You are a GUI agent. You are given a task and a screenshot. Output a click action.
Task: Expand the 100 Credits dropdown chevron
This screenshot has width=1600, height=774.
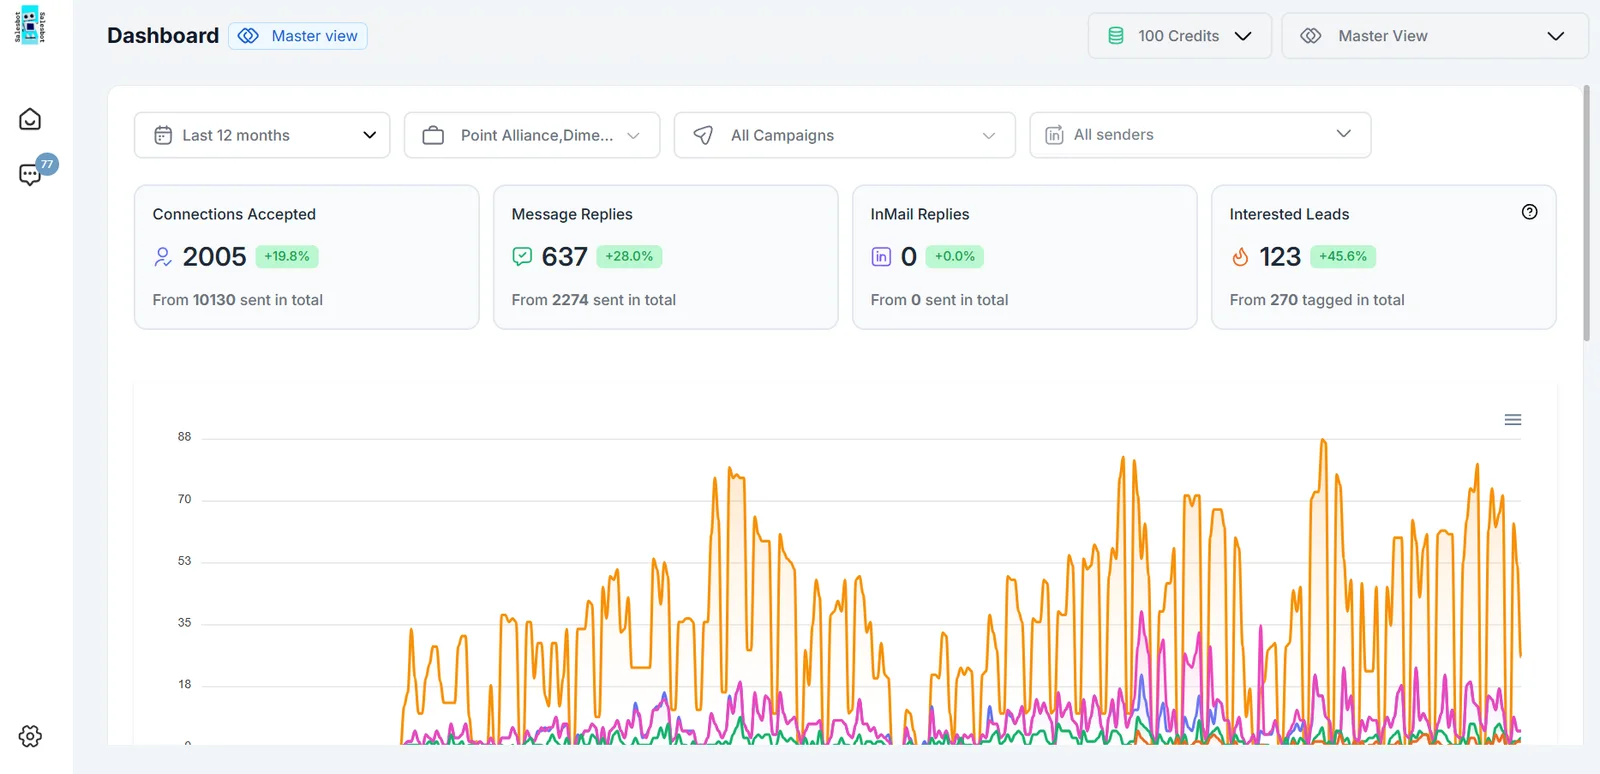[x=1243, y=36]
